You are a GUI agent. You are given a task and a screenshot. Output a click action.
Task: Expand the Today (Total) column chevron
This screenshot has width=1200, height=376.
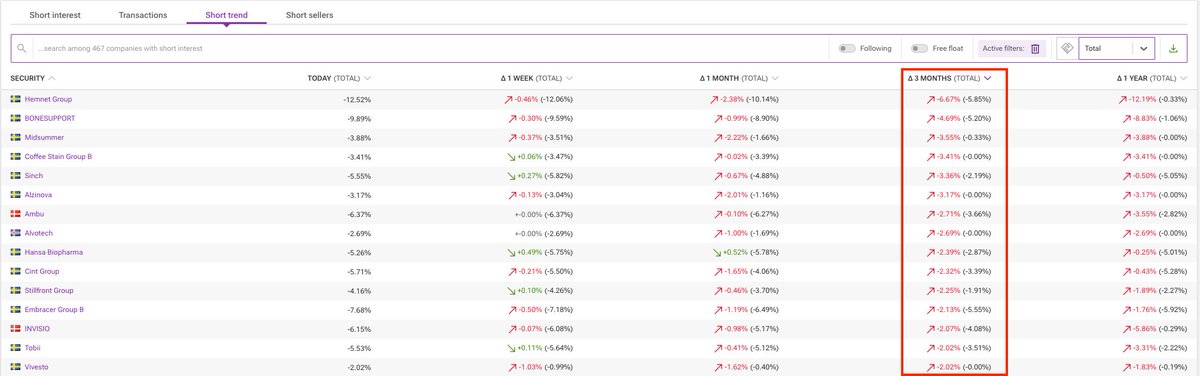point(368,78)
